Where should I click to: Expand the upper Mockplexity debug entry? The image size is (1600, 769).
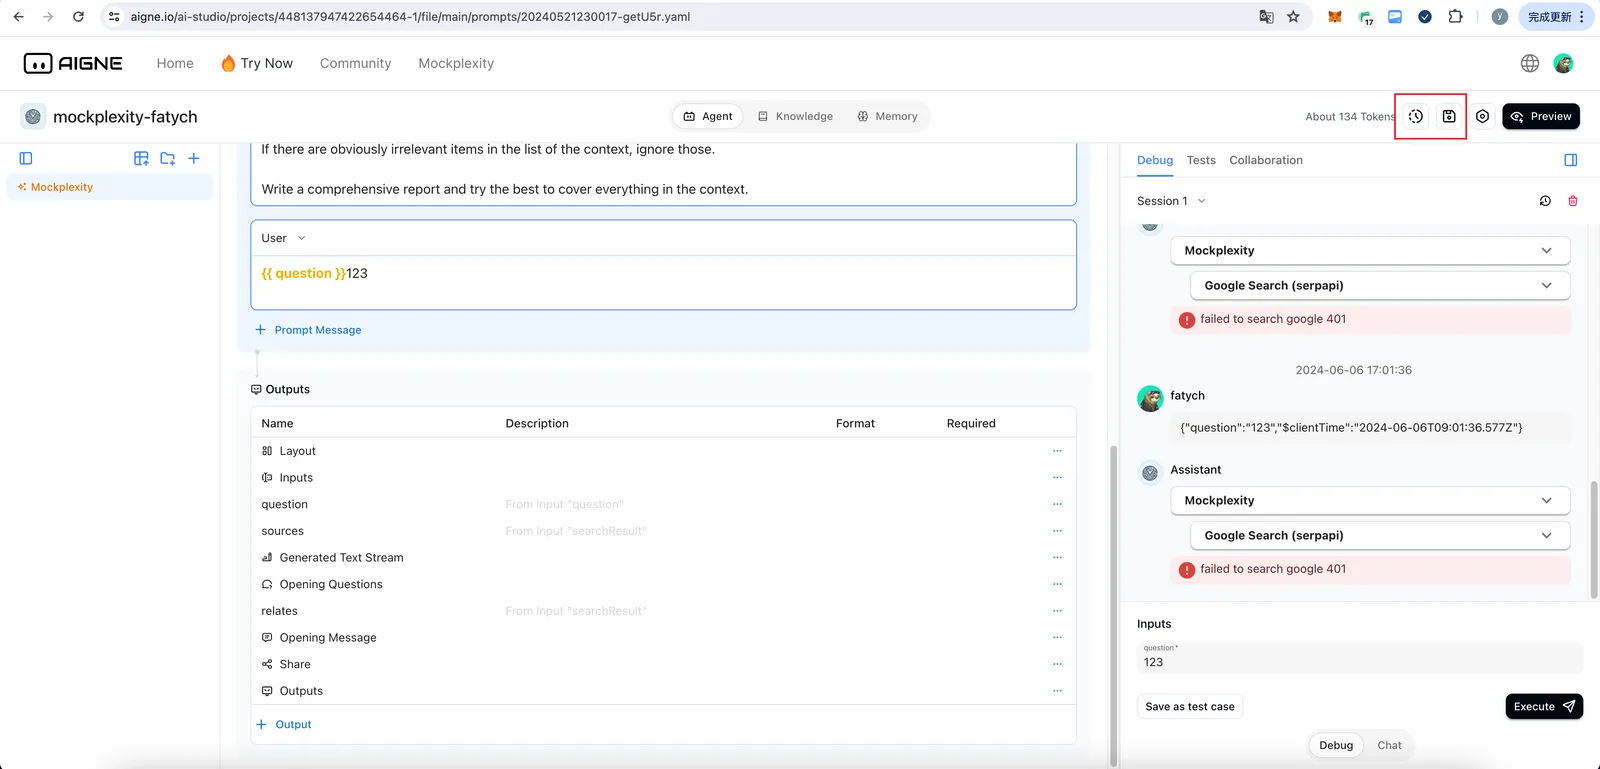(1370, 250)
